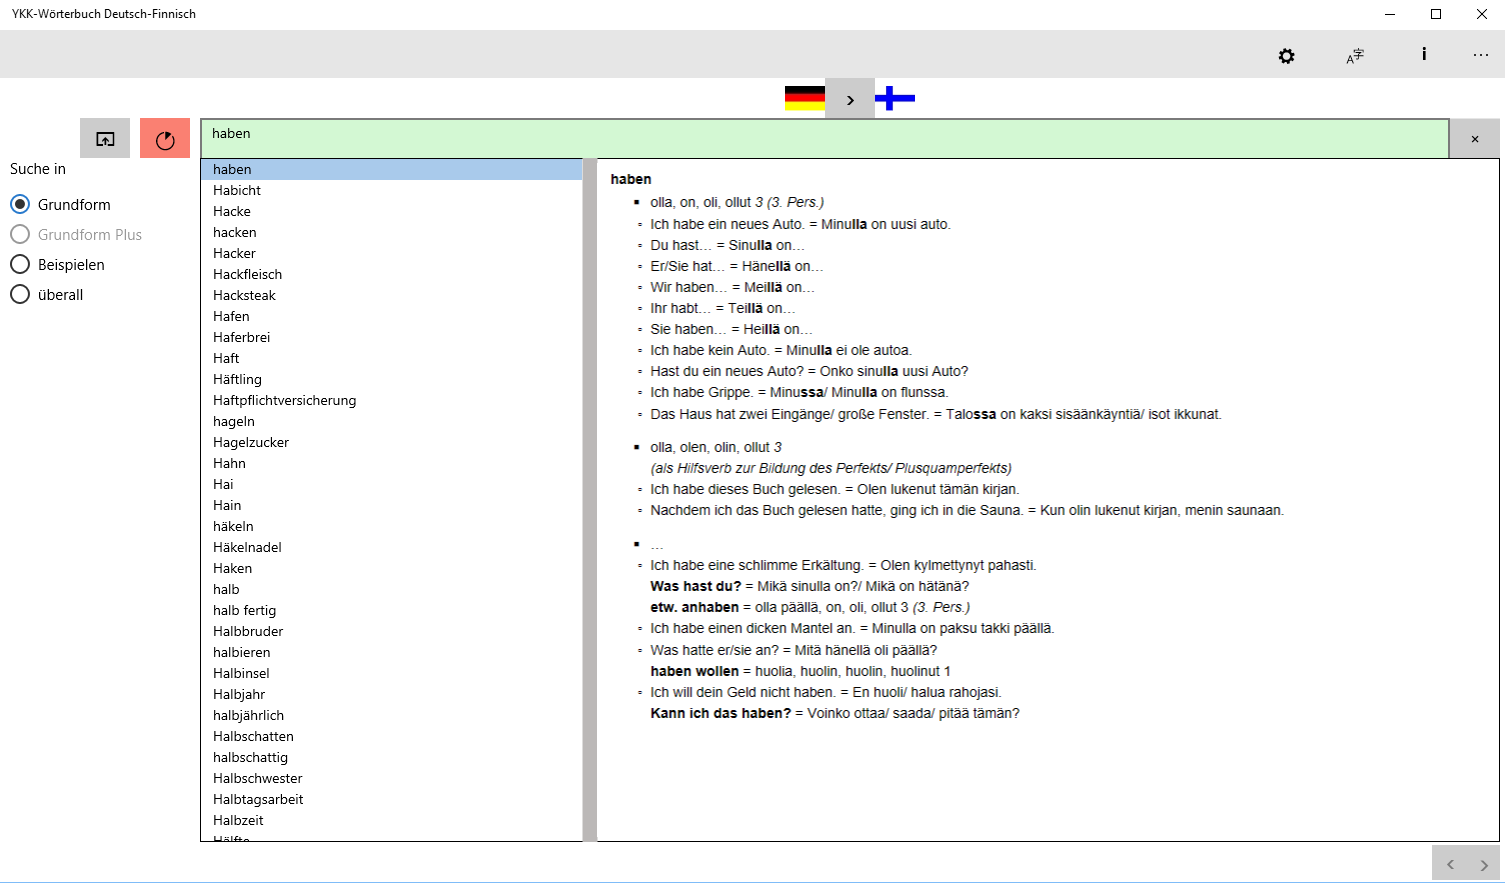Screen dimensions: 1505x883
Task: Select 'Hahn' in the word list
Action: [x=391, y=463]
